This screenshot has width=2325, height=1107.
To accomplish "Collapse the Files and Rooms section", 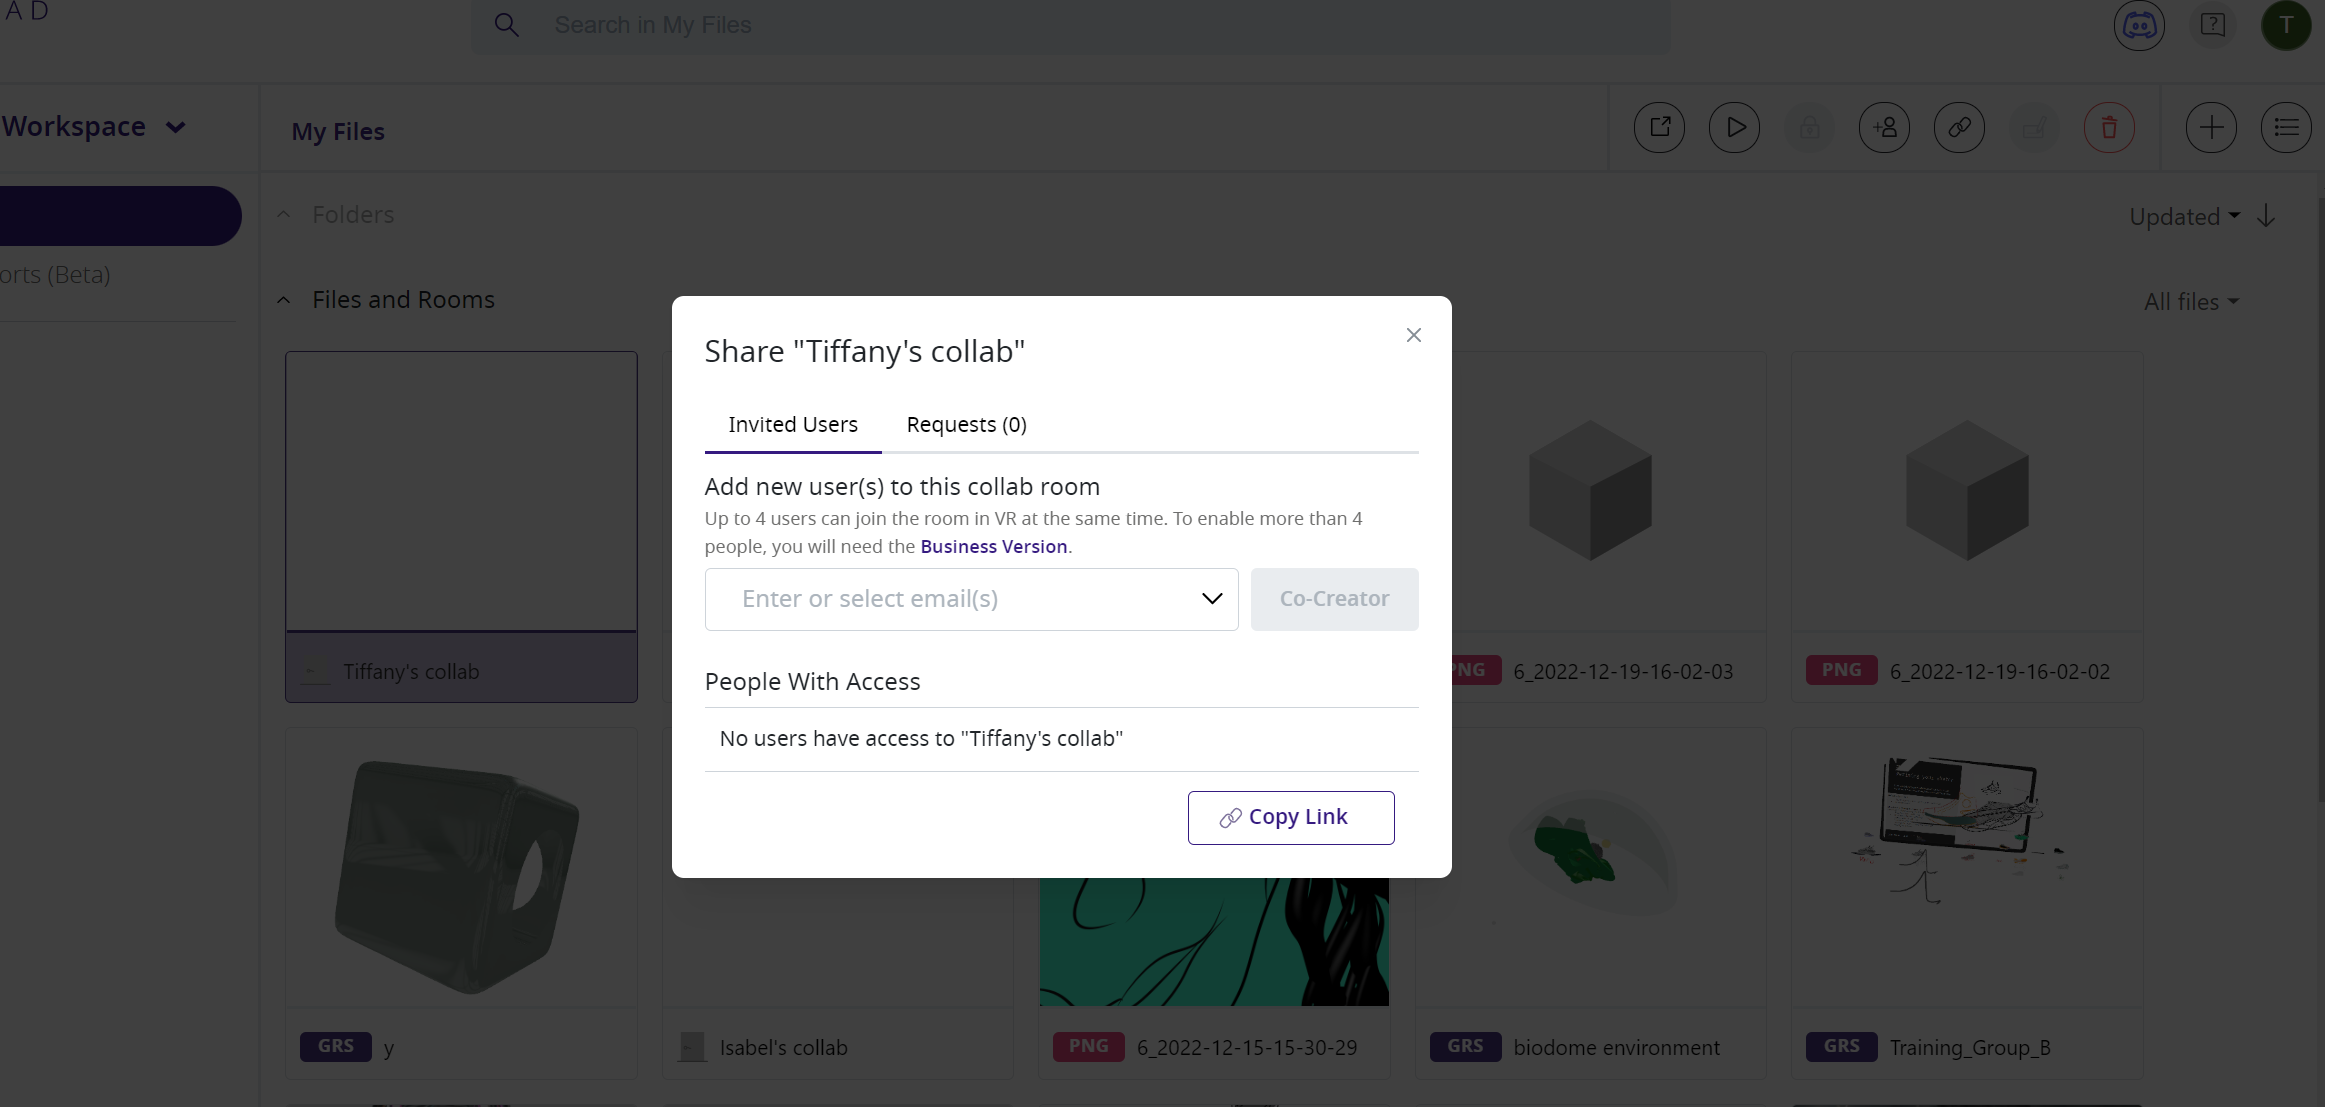I will [x=284, y=300].
